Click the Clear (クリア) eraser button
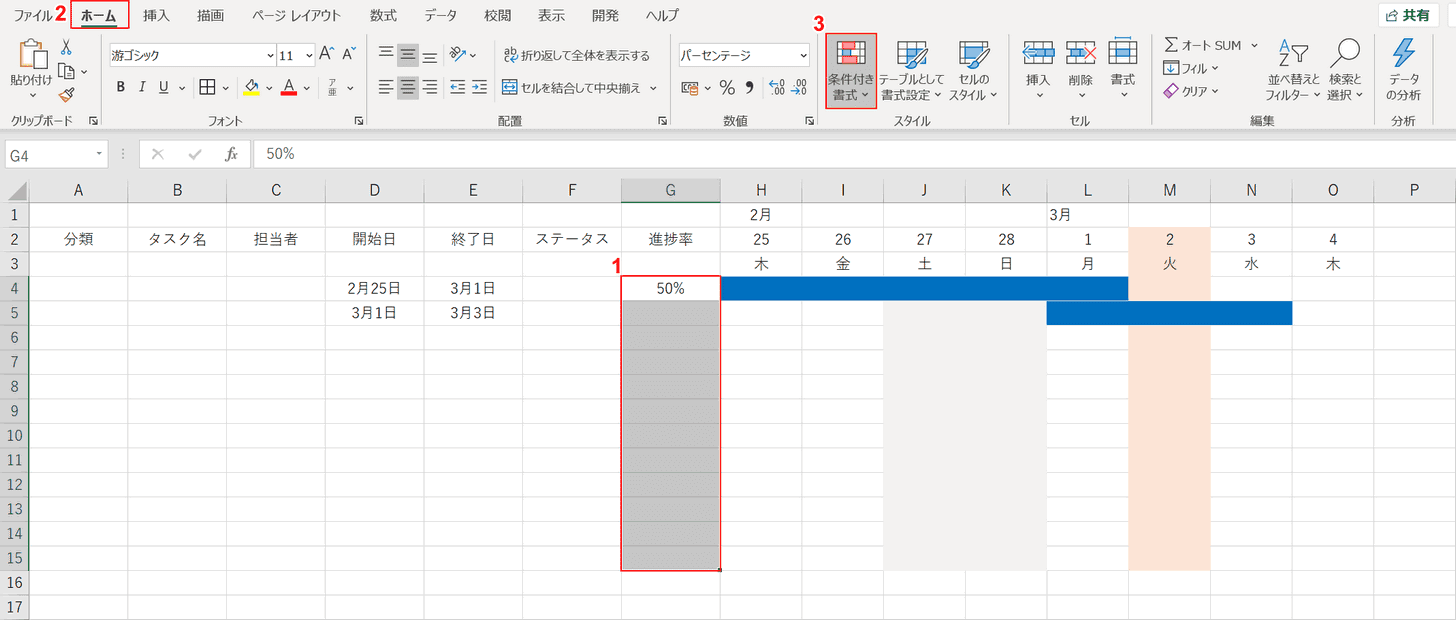1456x620 pixels. [x=1191, y=91]
